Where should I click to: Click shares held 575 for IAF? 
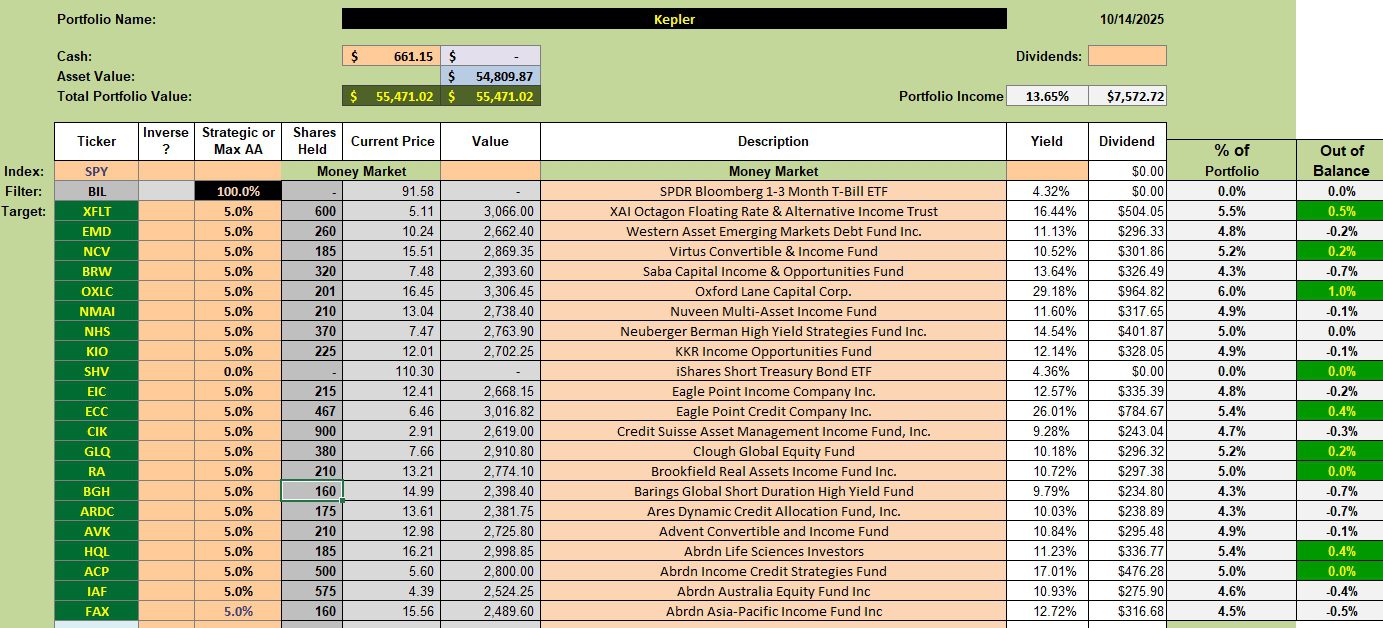pyautogui.click(x=311, y=591)
